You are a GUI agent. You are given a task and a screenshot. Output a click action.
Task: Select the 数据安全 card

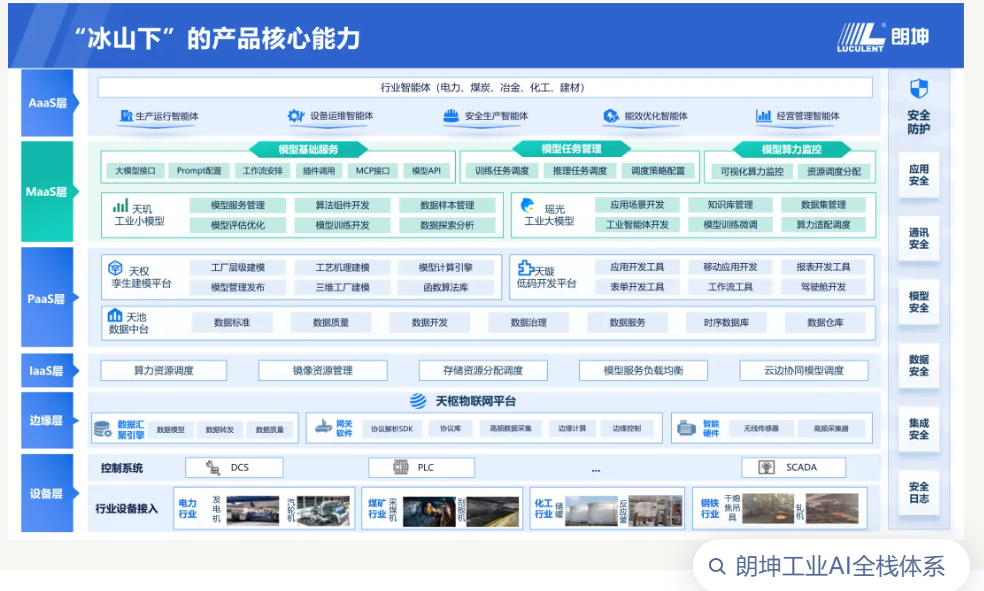[x=919, y=365]
